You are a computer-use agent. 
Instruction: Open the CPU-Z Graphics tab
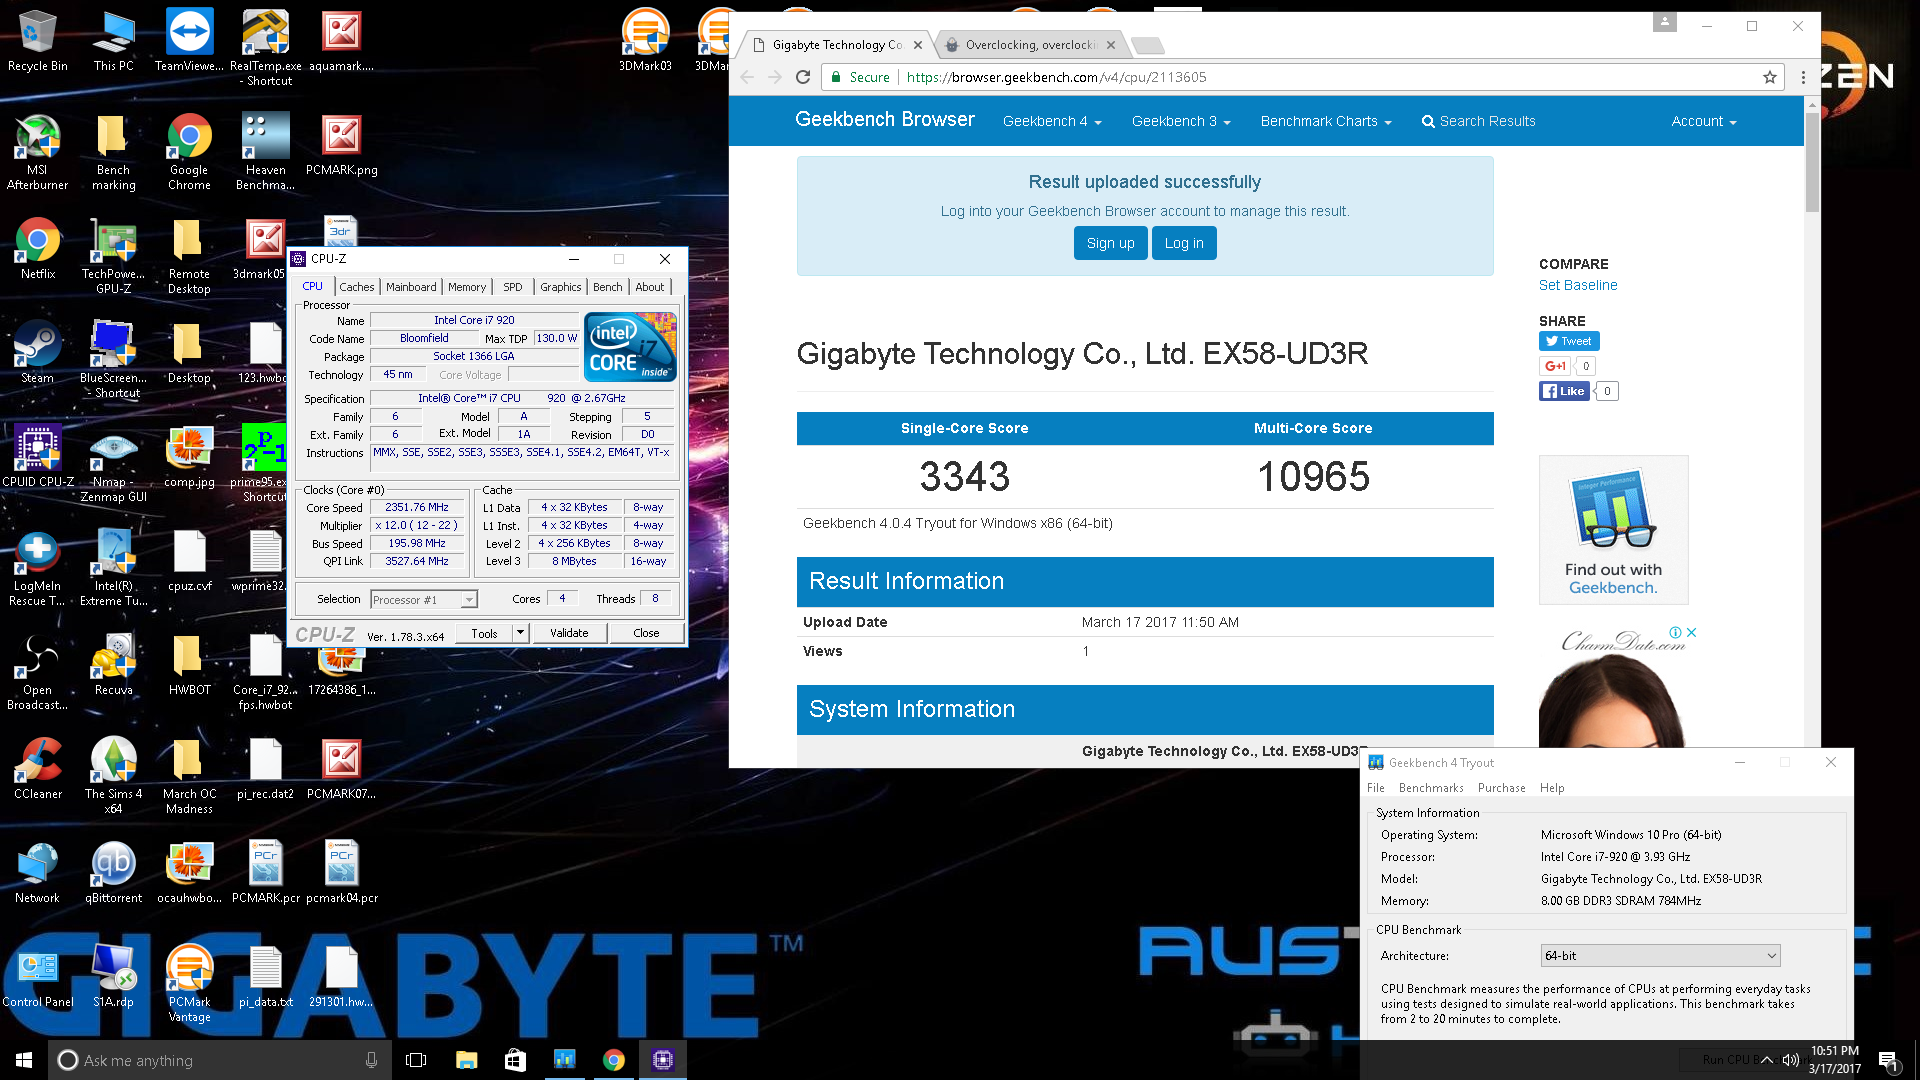pos(561,287)
